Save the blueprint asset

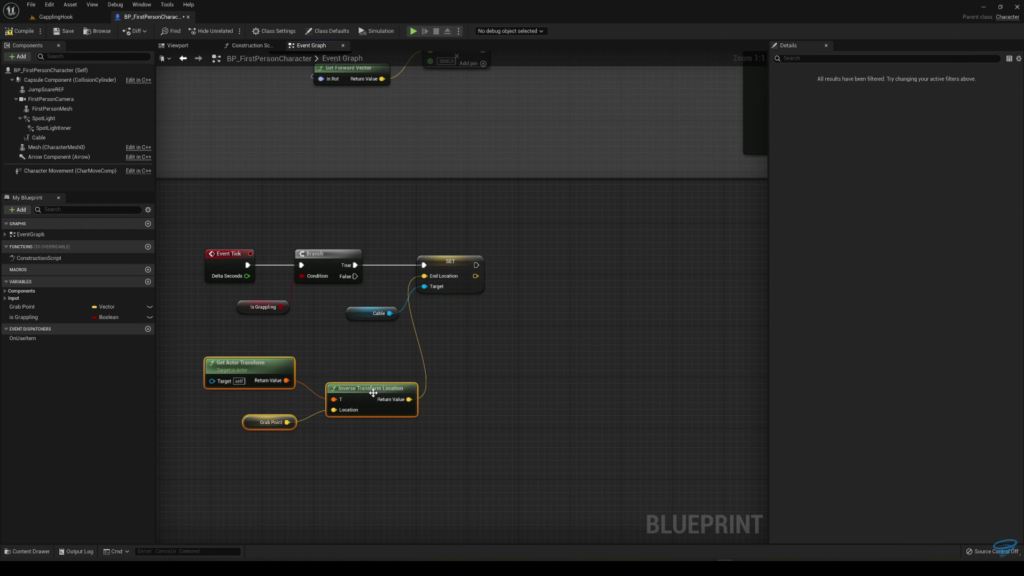(63, 31)
